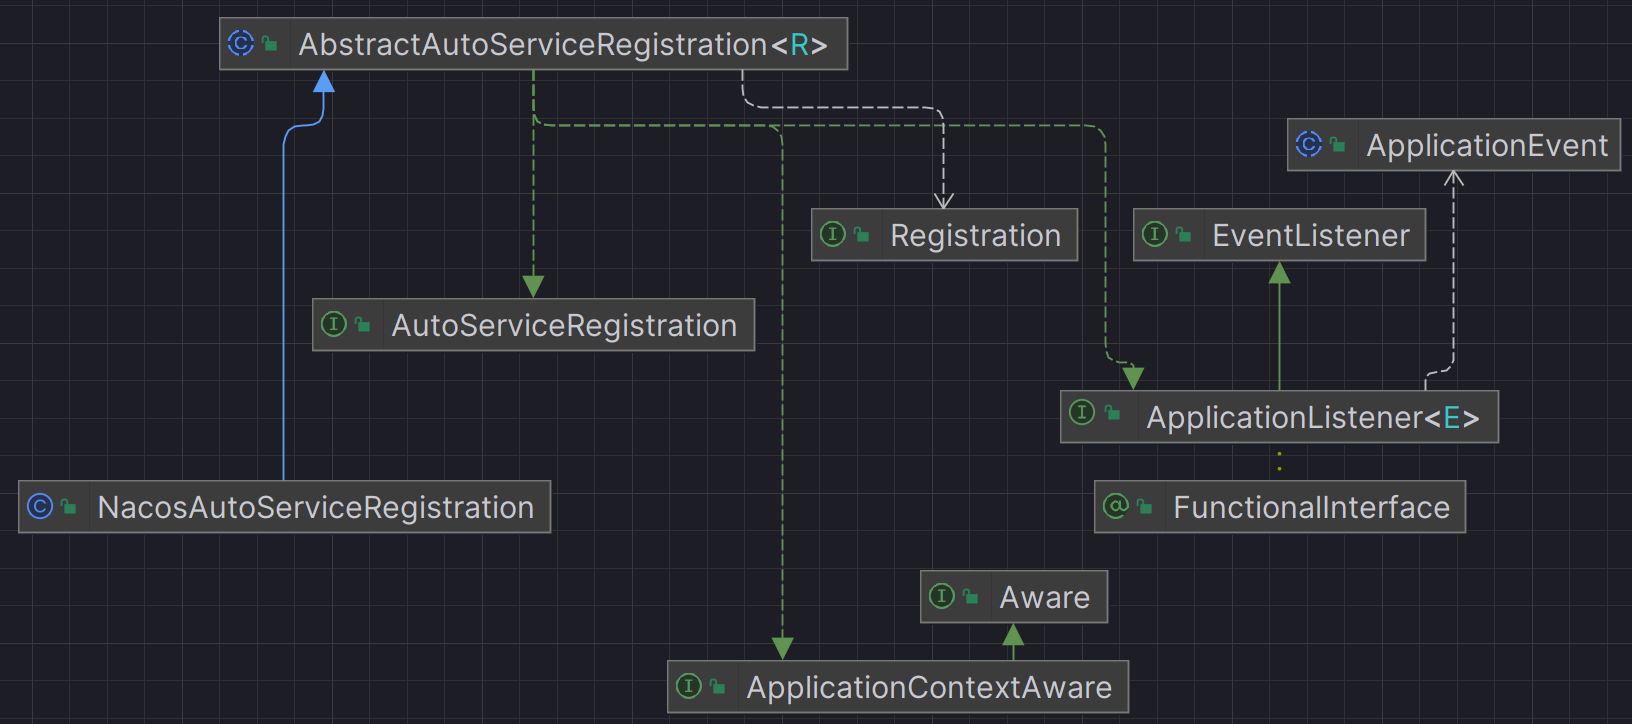Viewport: 1632px width, 724px height.
Task: Click the public lock icon beside Registration
Action: pos(862,235)
